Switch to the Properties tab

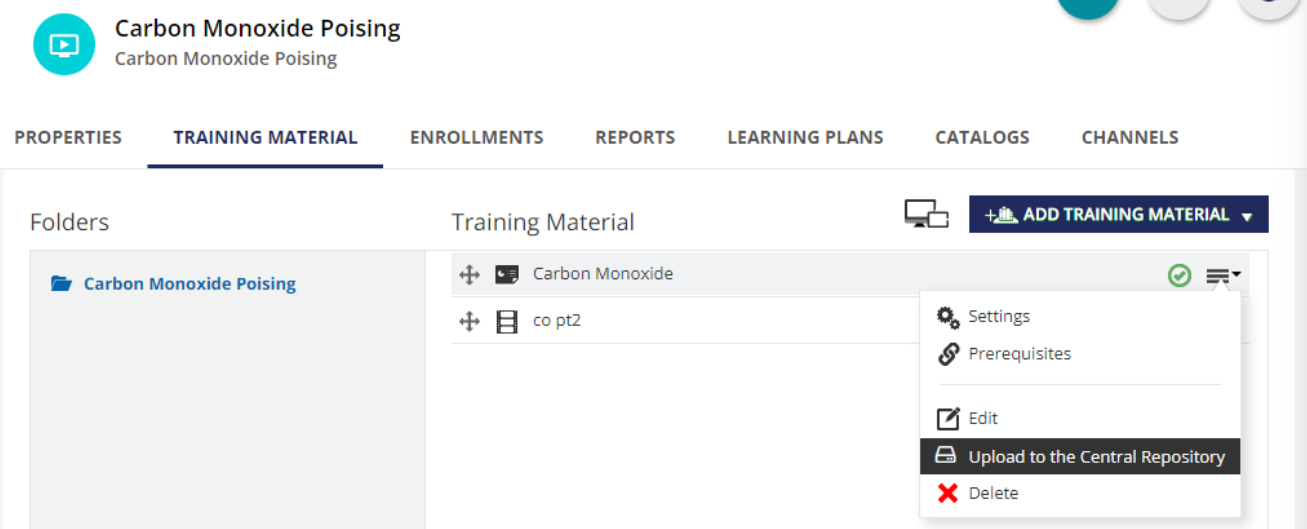click(68, 138)
